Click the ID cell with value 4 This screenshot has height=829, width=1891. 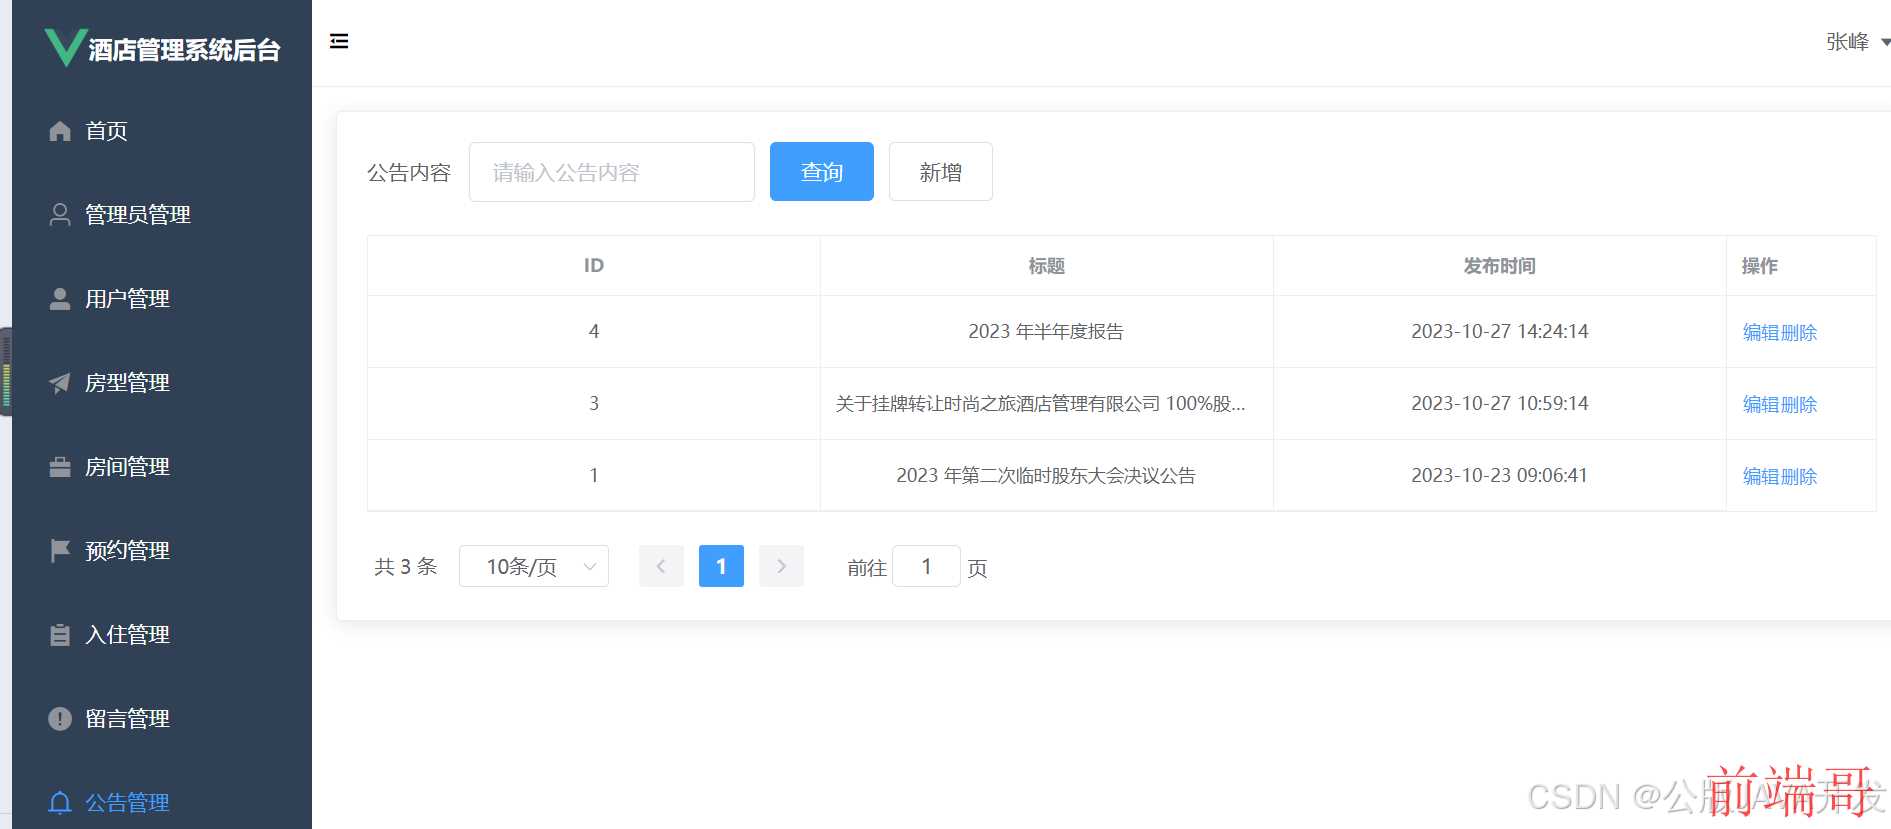coord(594,331)
